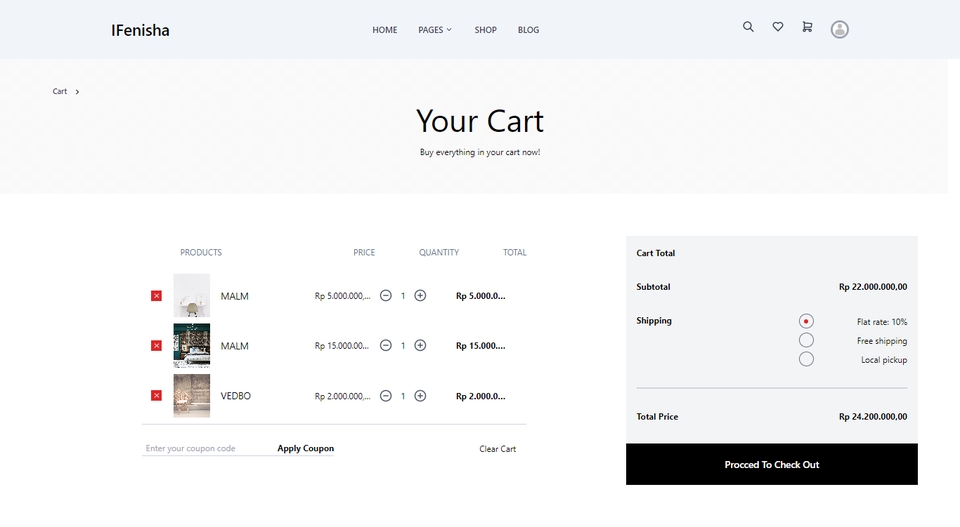Open the wishlist heart icon
Image resolution: width=960 pixels, height=527 pixels.
(778, 27)
